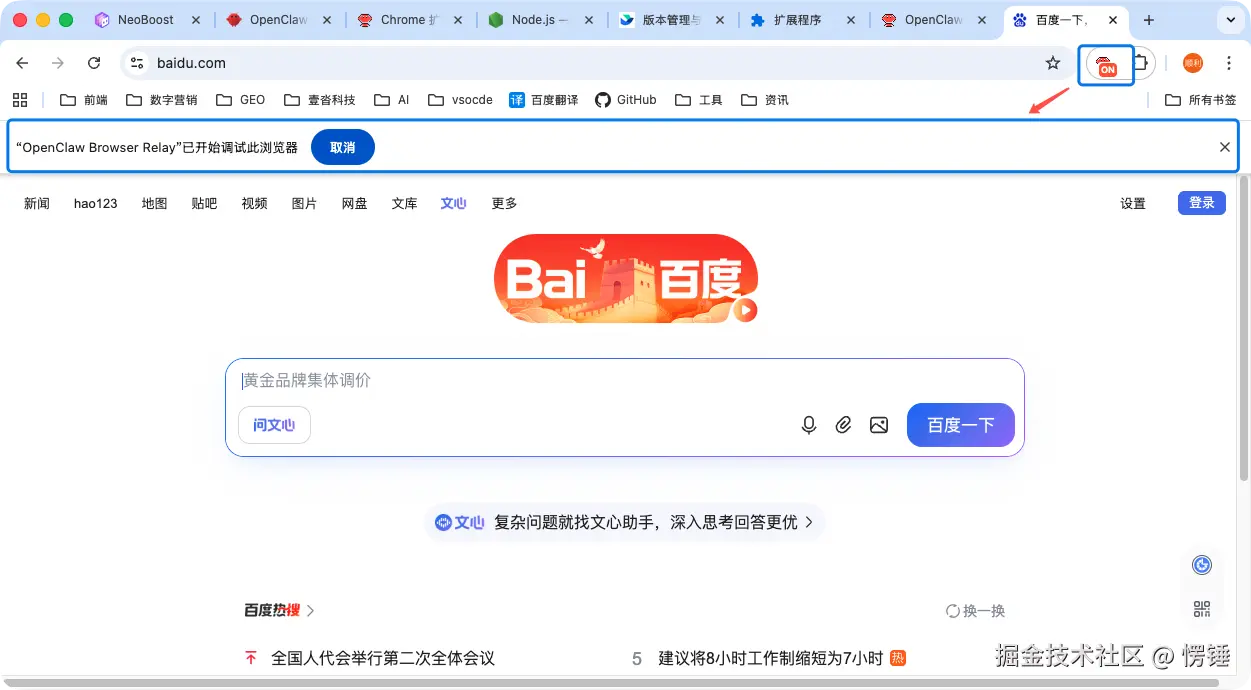This screenshot has height=690, width=1251.
Task: Open Chrome's three-dot menu
Action: [1229, 63]
